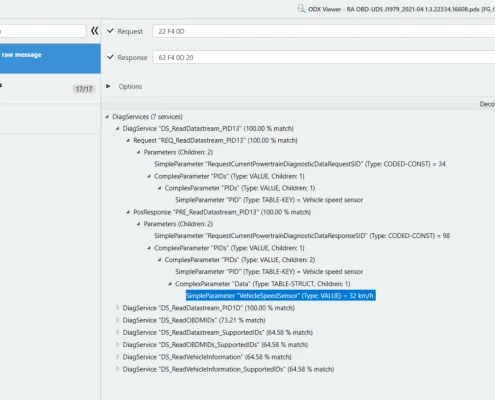
Task: Uncheck the Request checkbox
Action: pyautogui.click(x=110, y=31)
